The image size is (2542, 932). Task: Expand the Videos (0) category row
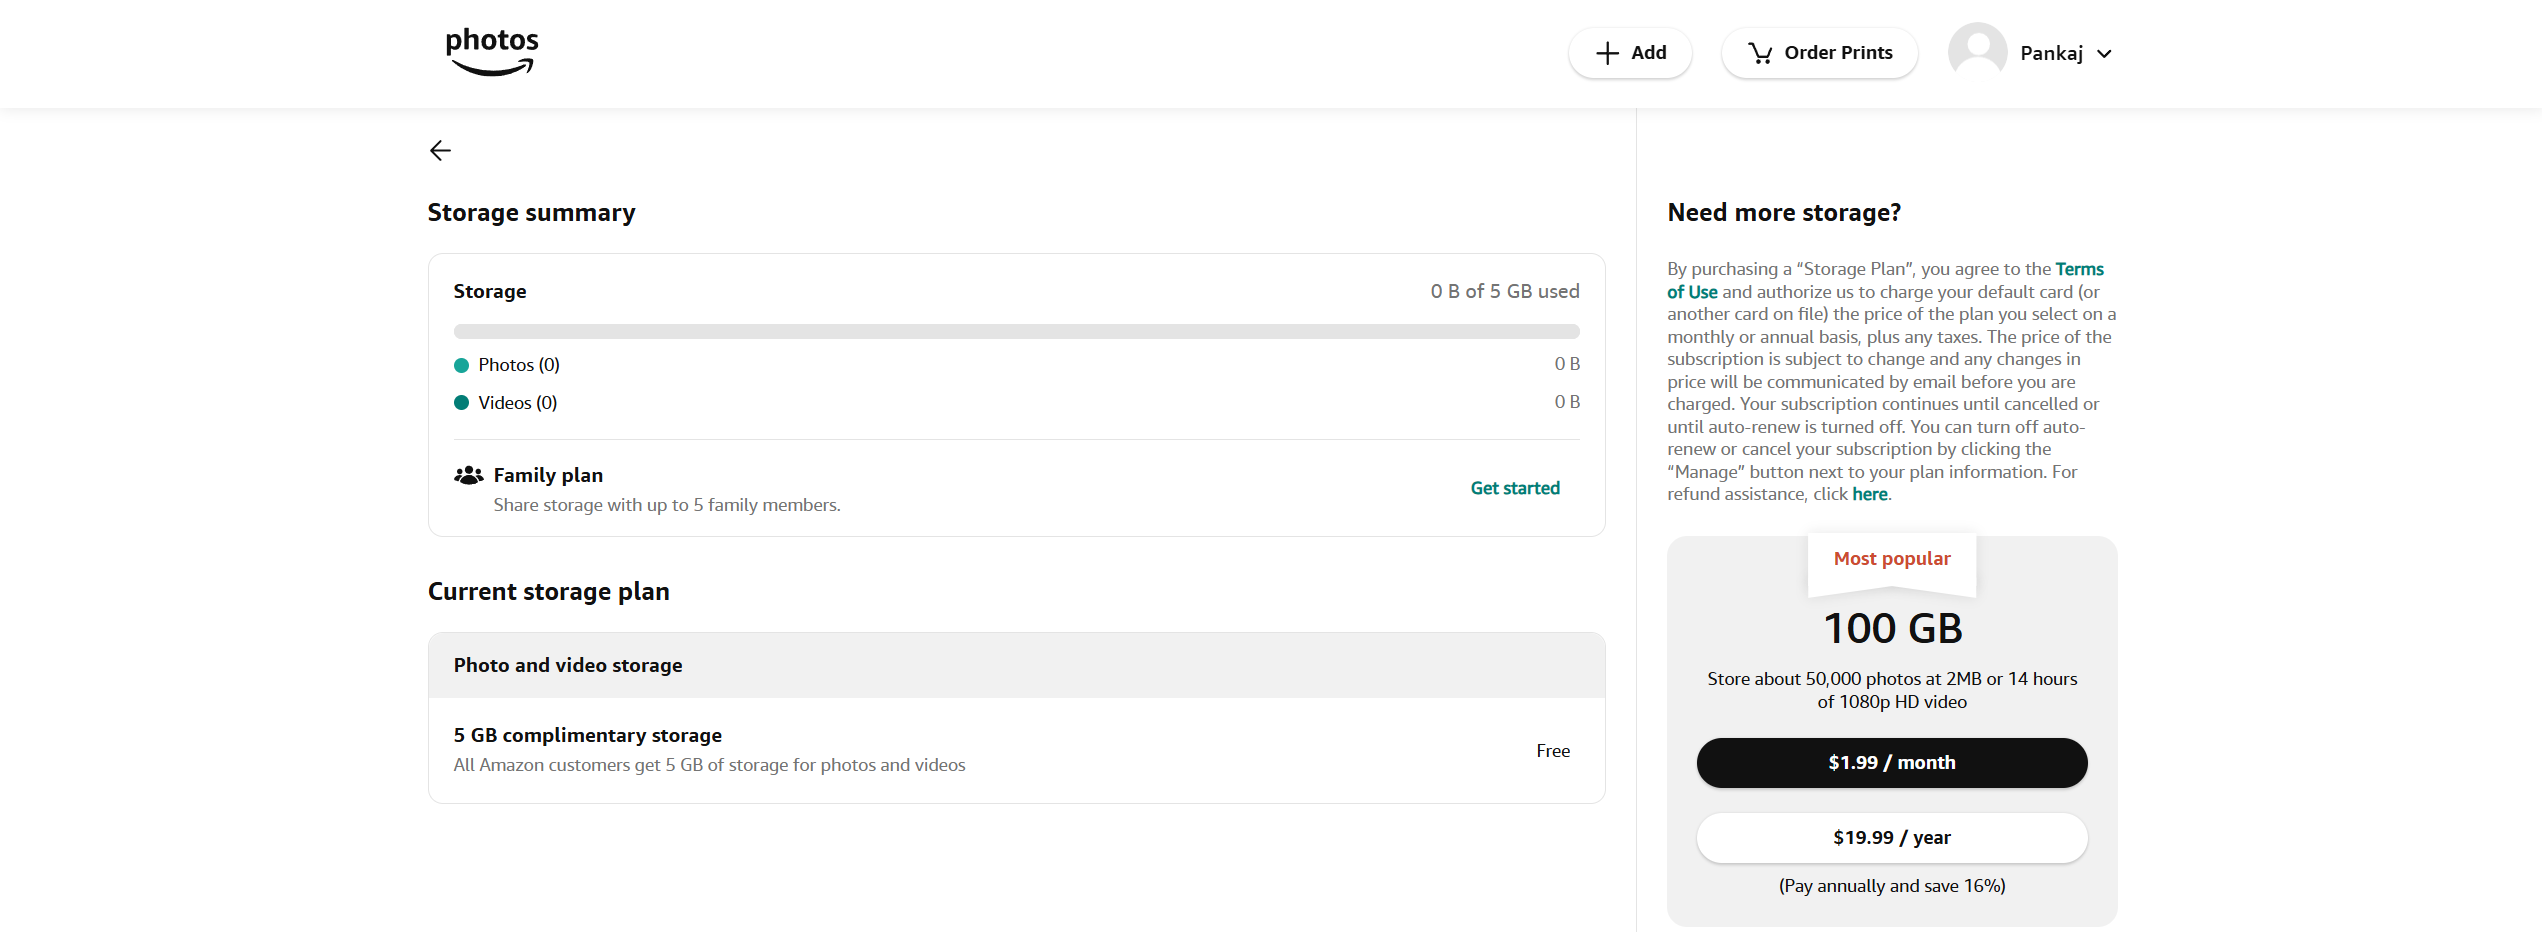(x=517, y=402)
